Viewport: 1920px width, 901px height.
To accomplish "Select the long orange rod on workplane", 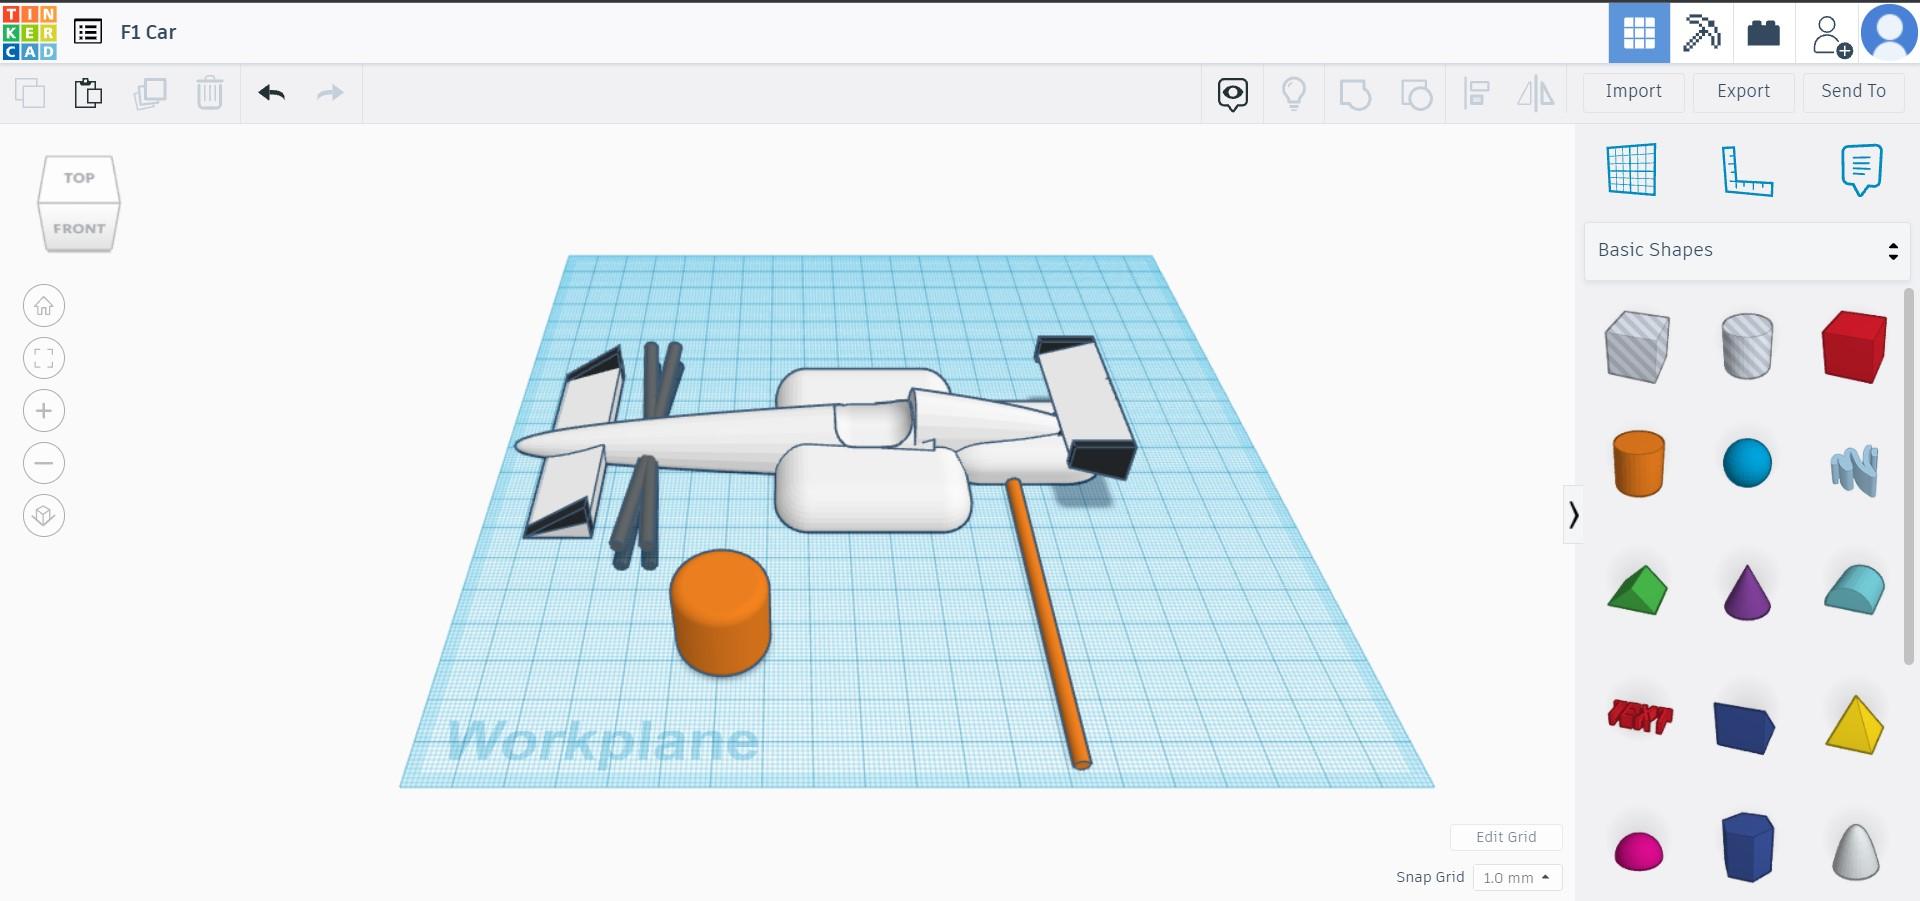I will pos(1048,623).
